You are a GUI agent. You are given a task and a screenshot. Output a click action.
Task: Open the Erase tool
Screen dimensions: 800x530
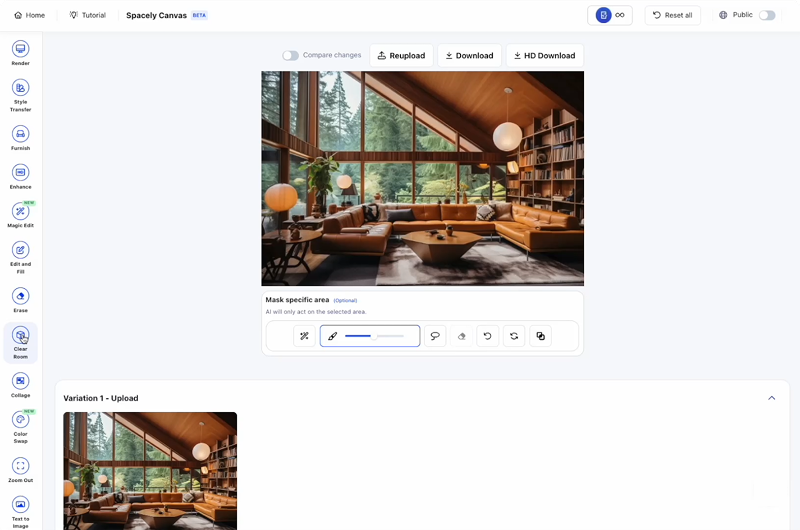(20, 296)
